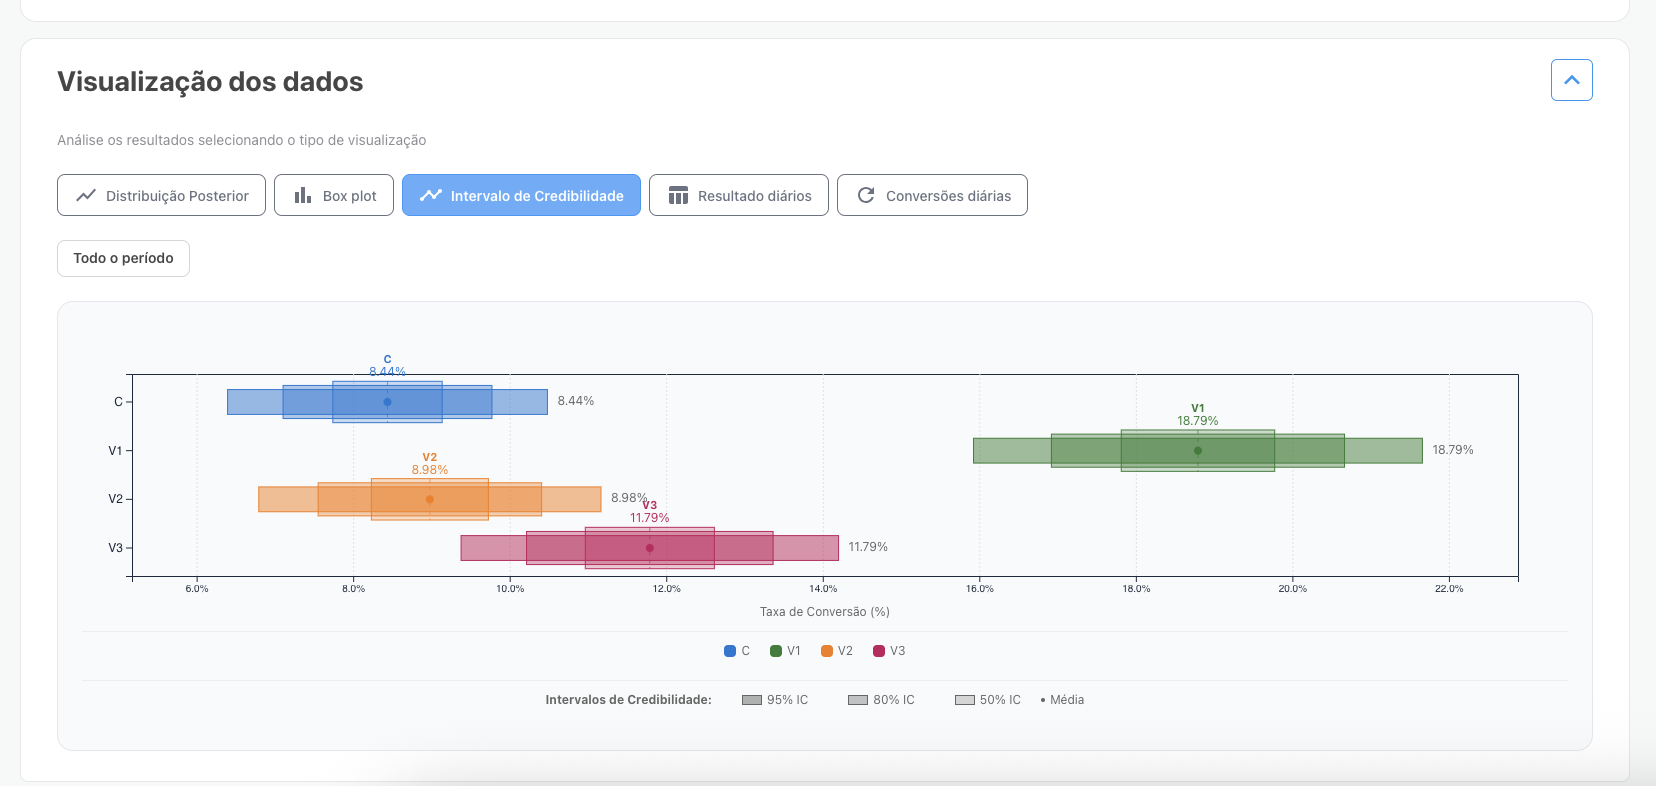Collapse the Visualização dos dados section

click(x=1571, y=80)
